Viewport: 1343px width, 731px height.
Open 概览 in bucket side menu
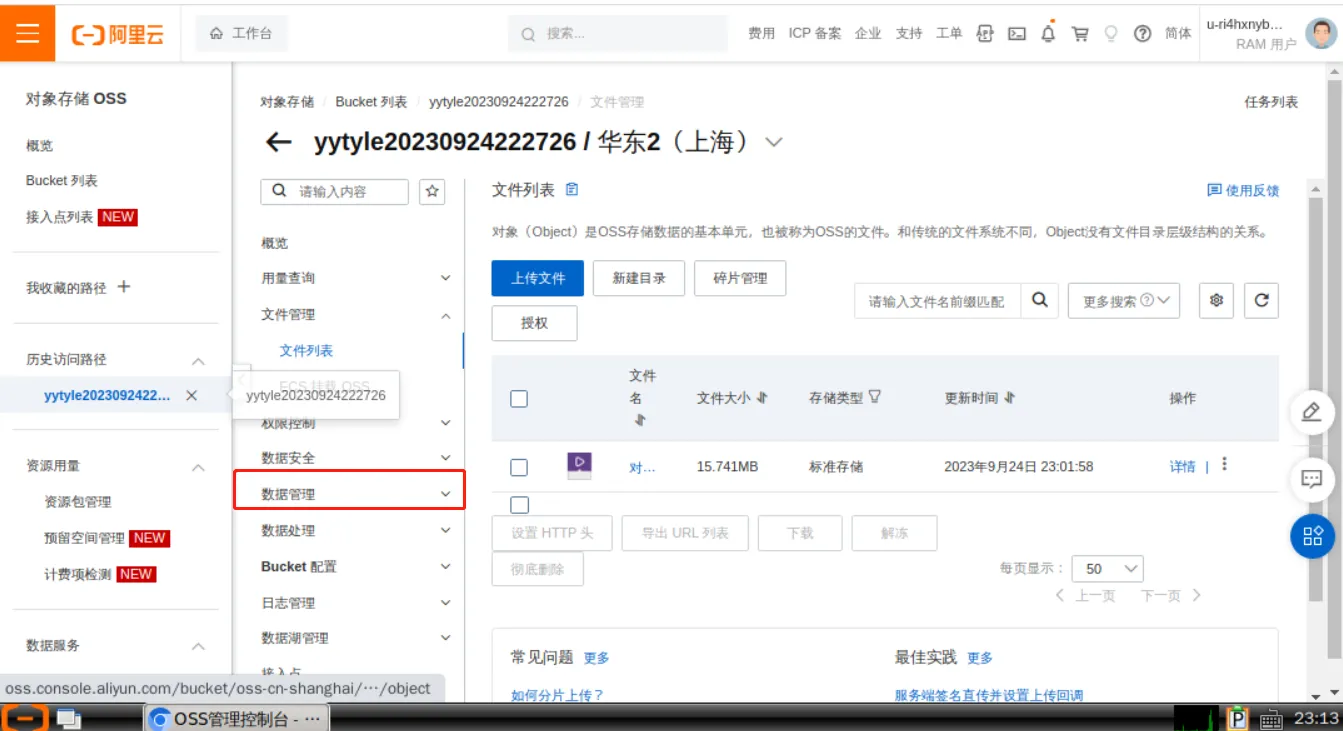tap(275, 243)
